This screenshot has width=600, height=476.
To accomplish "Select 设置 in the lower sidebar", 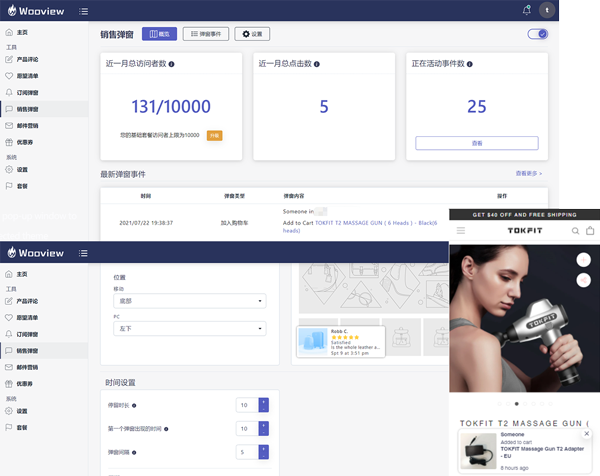I will 16,411.
